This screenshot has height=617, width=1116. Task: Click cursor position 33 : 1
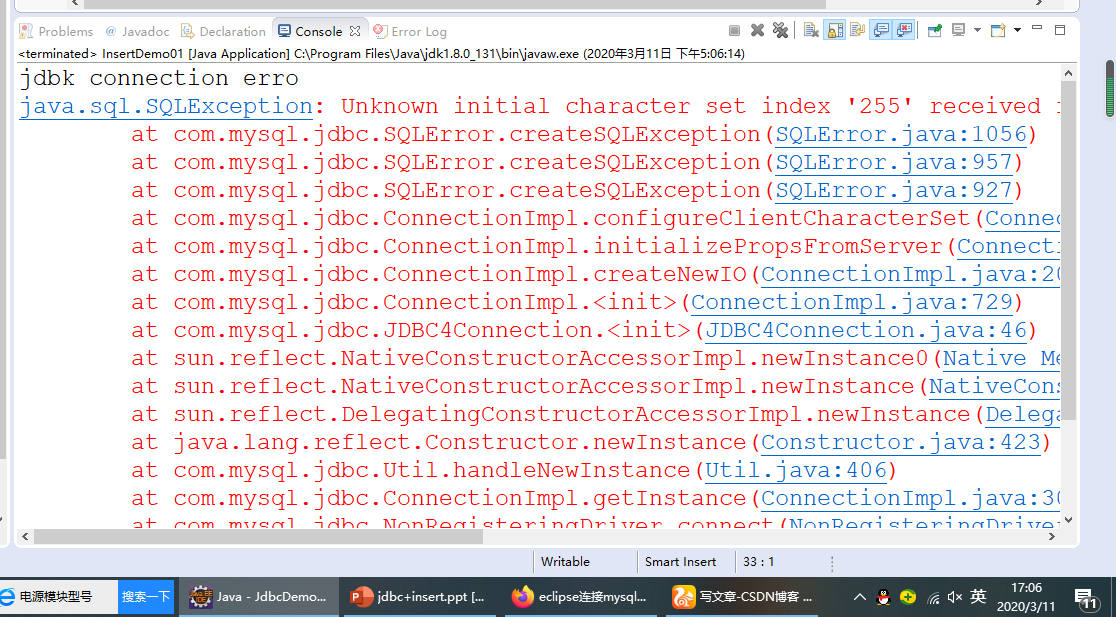click(758, 561)
